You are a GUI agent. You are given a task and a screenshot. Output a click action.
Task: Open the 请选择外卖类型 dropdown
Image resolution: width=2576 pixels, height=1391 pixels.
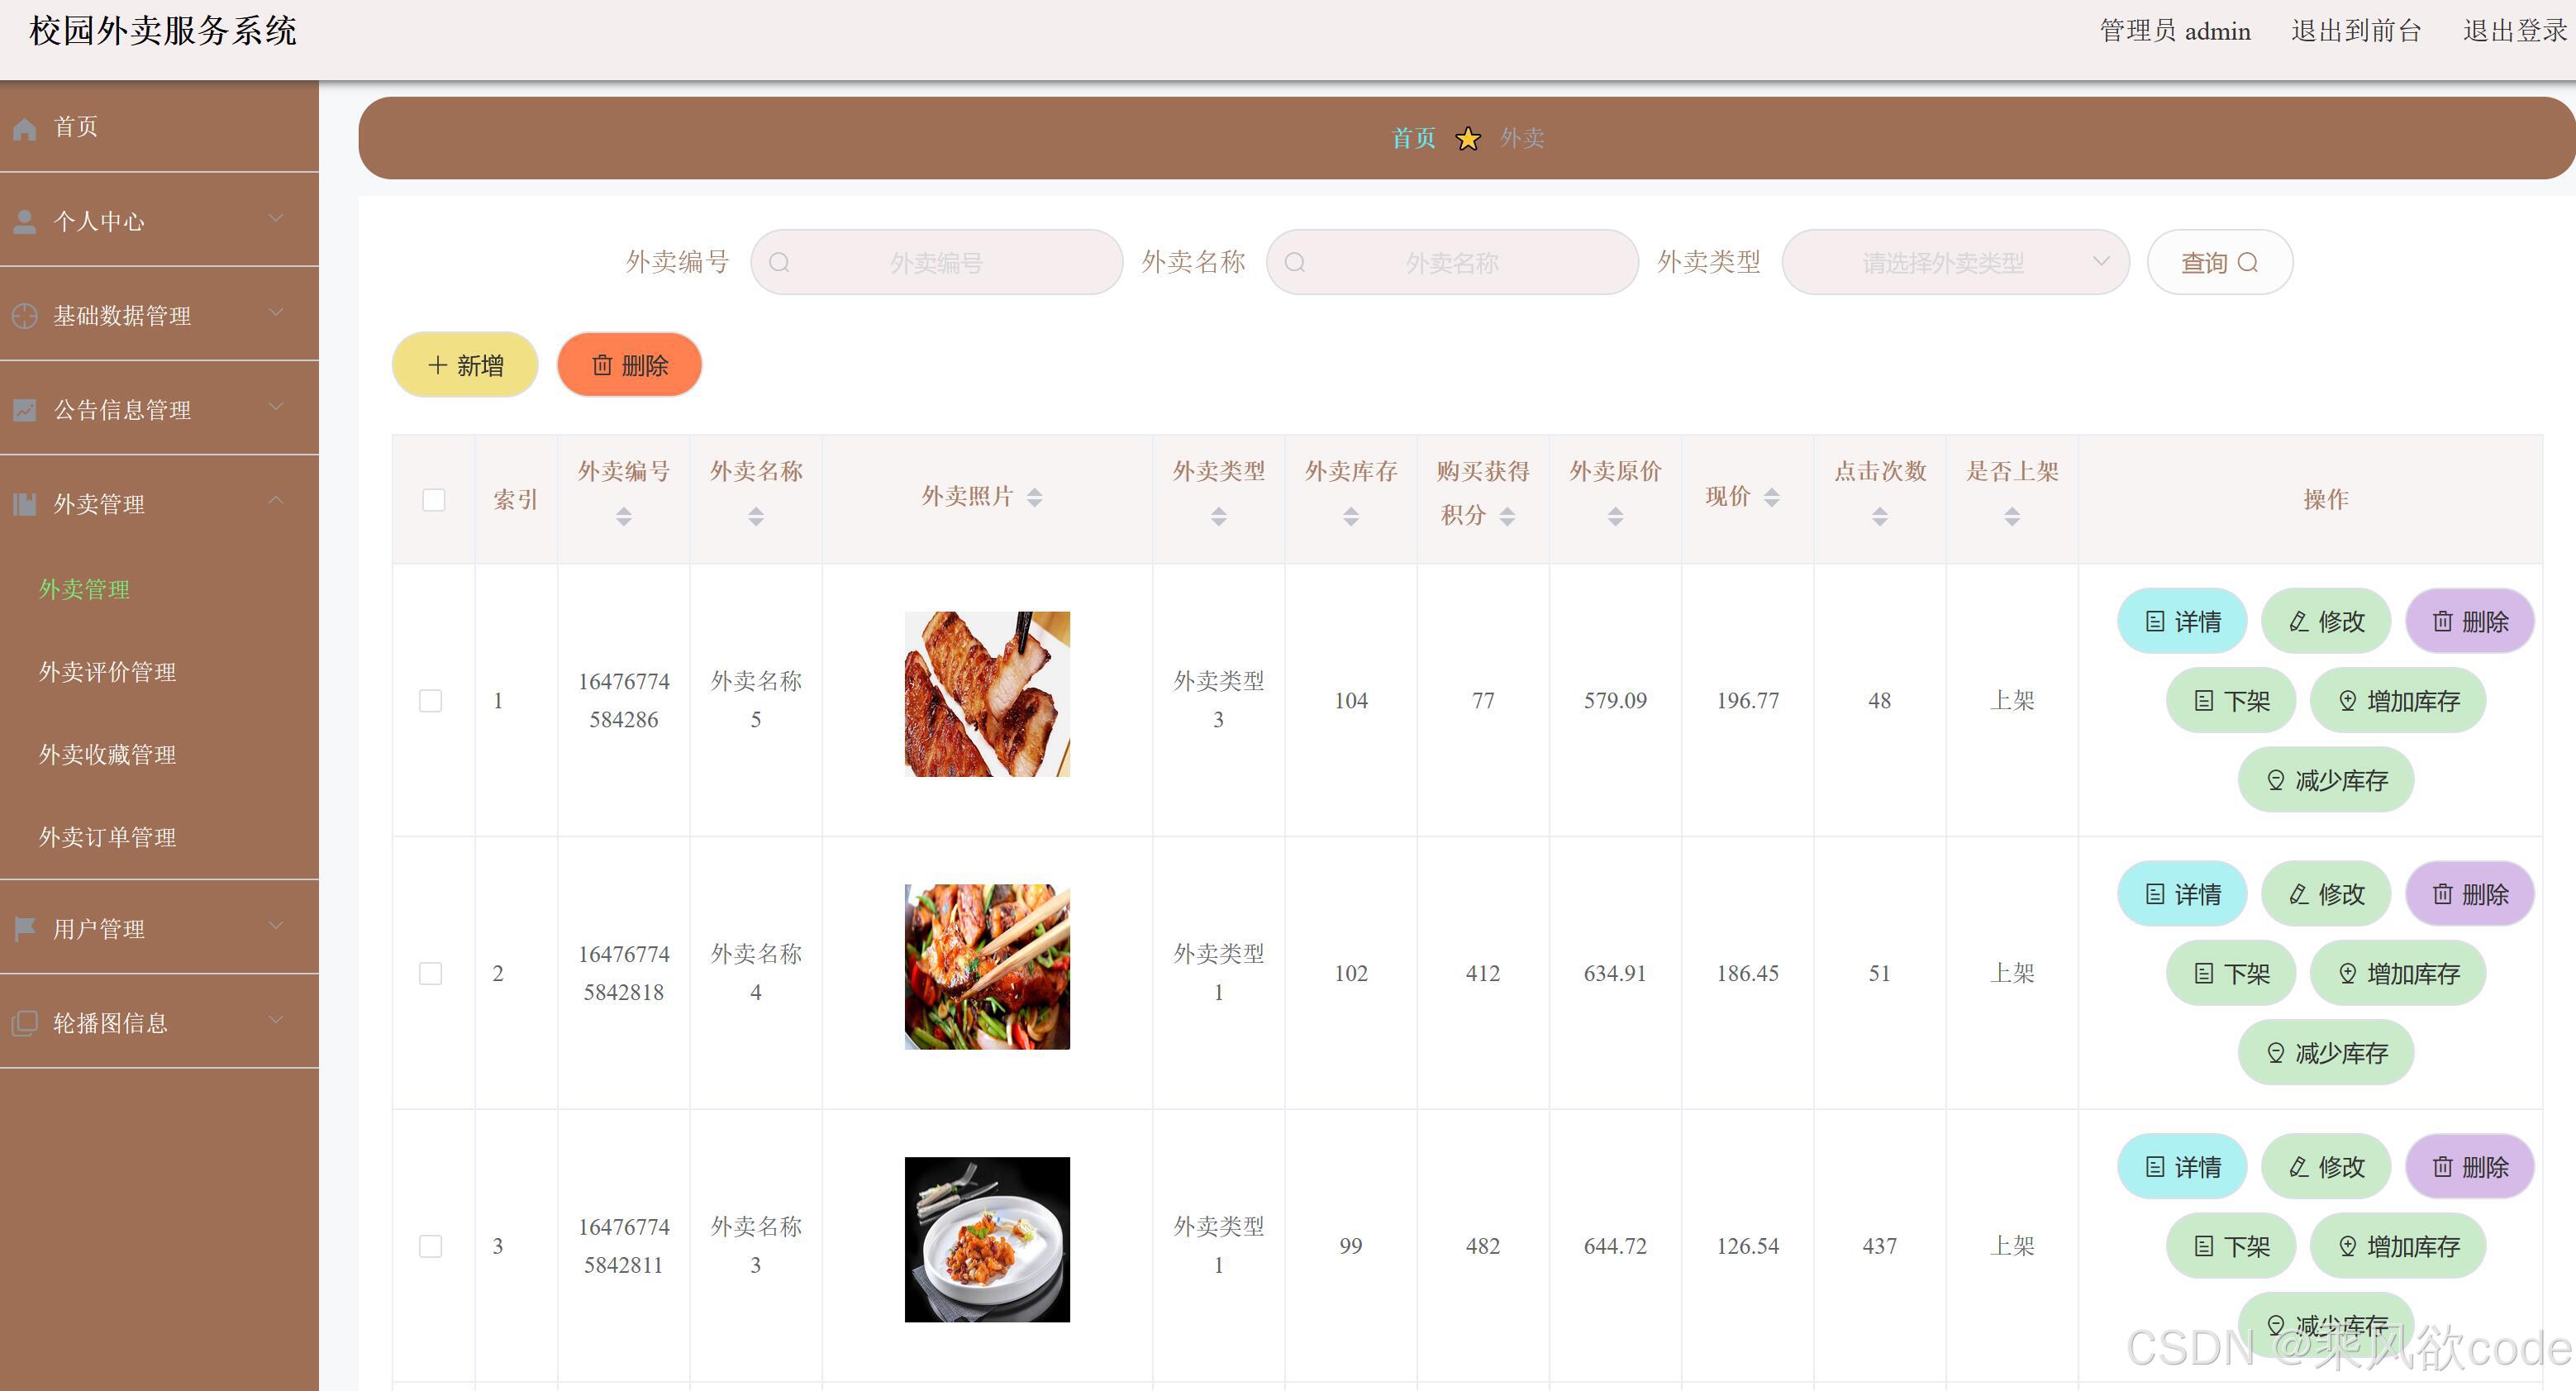pyautogui.click(x=1954, y=263)
